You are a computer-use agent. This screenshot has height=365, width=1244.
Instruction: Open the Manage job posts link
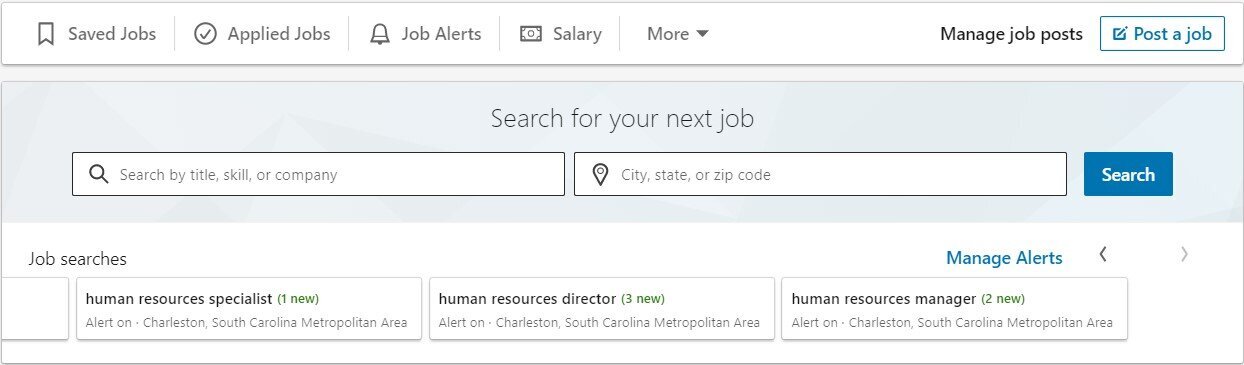coord(1011,34)
